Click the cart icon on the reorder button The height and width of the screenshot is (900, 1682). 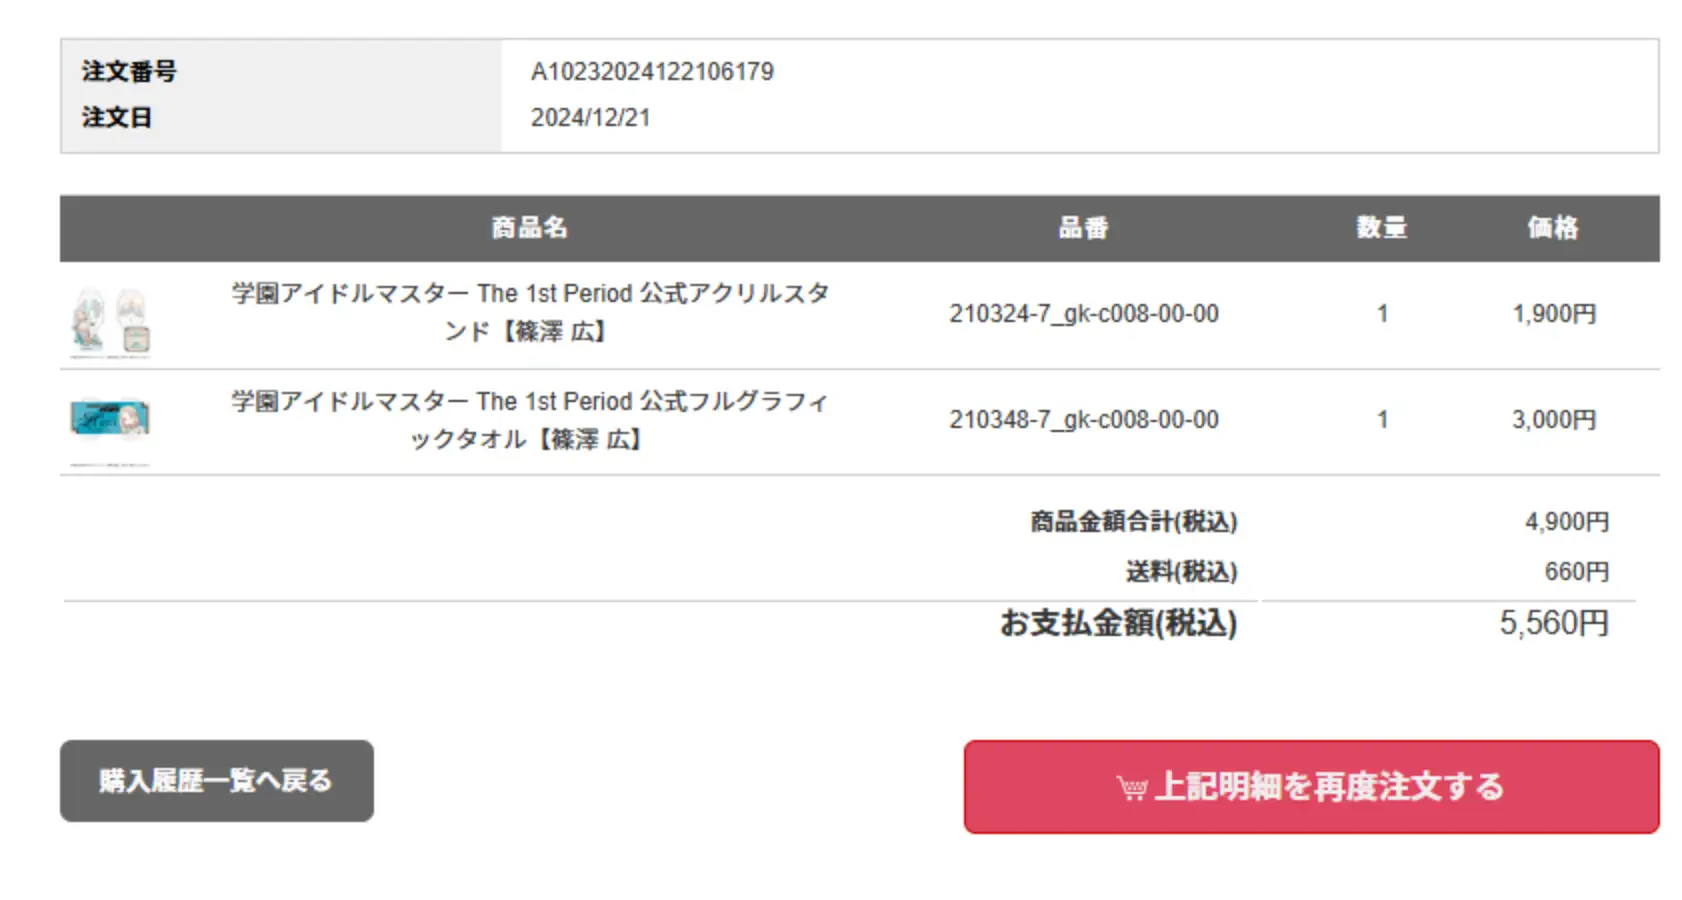[x=1132, y=788]
